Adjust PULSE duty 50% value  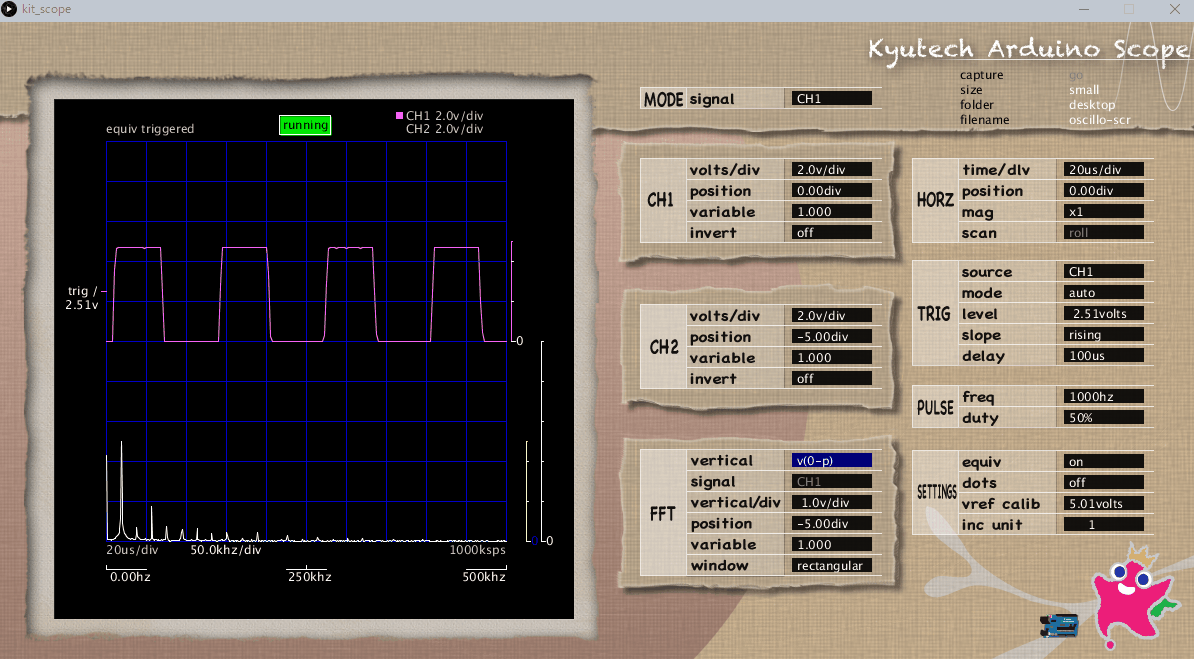tap(1103, 417)
